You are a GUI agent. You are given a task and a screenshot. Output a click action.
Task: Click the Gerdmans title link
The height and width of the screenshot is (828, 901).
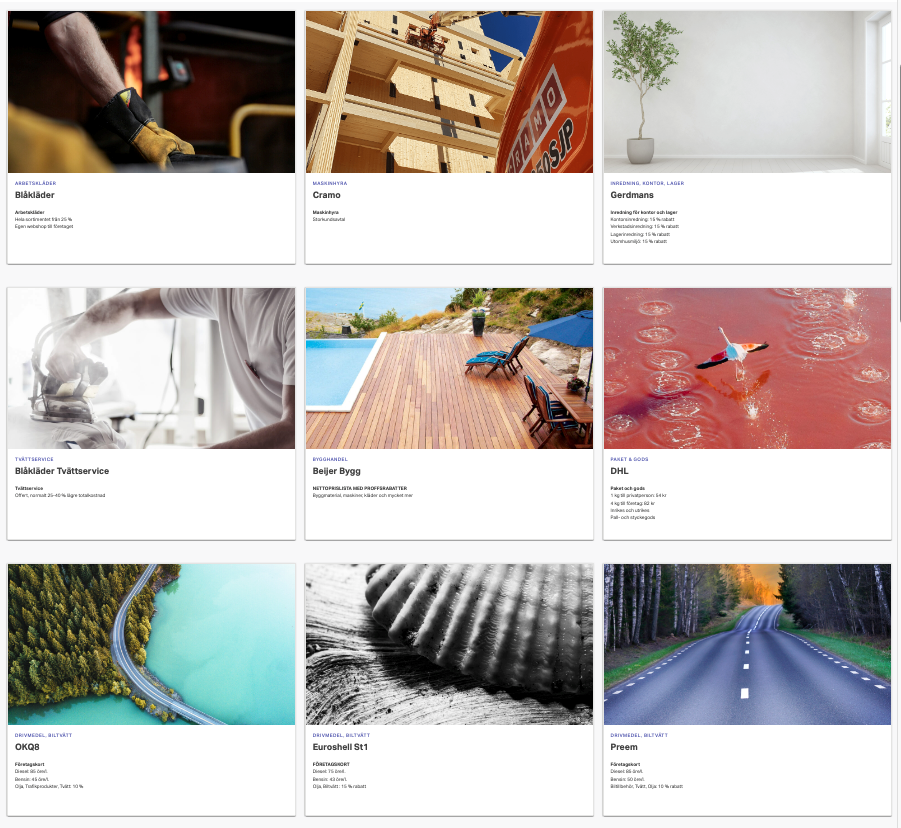point(632,195)
